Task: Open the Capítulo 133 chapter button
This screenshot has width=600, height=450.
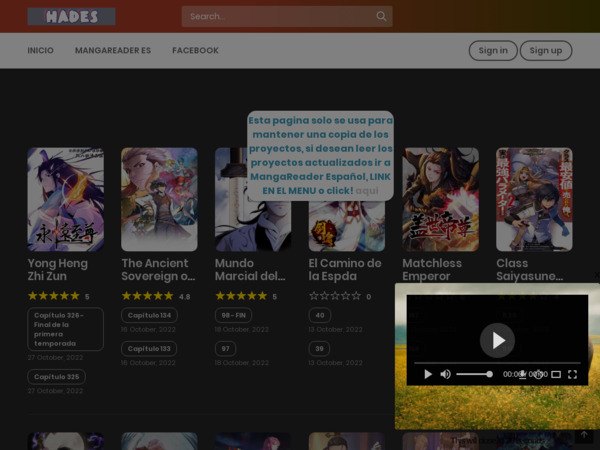Action: point(149,349)
